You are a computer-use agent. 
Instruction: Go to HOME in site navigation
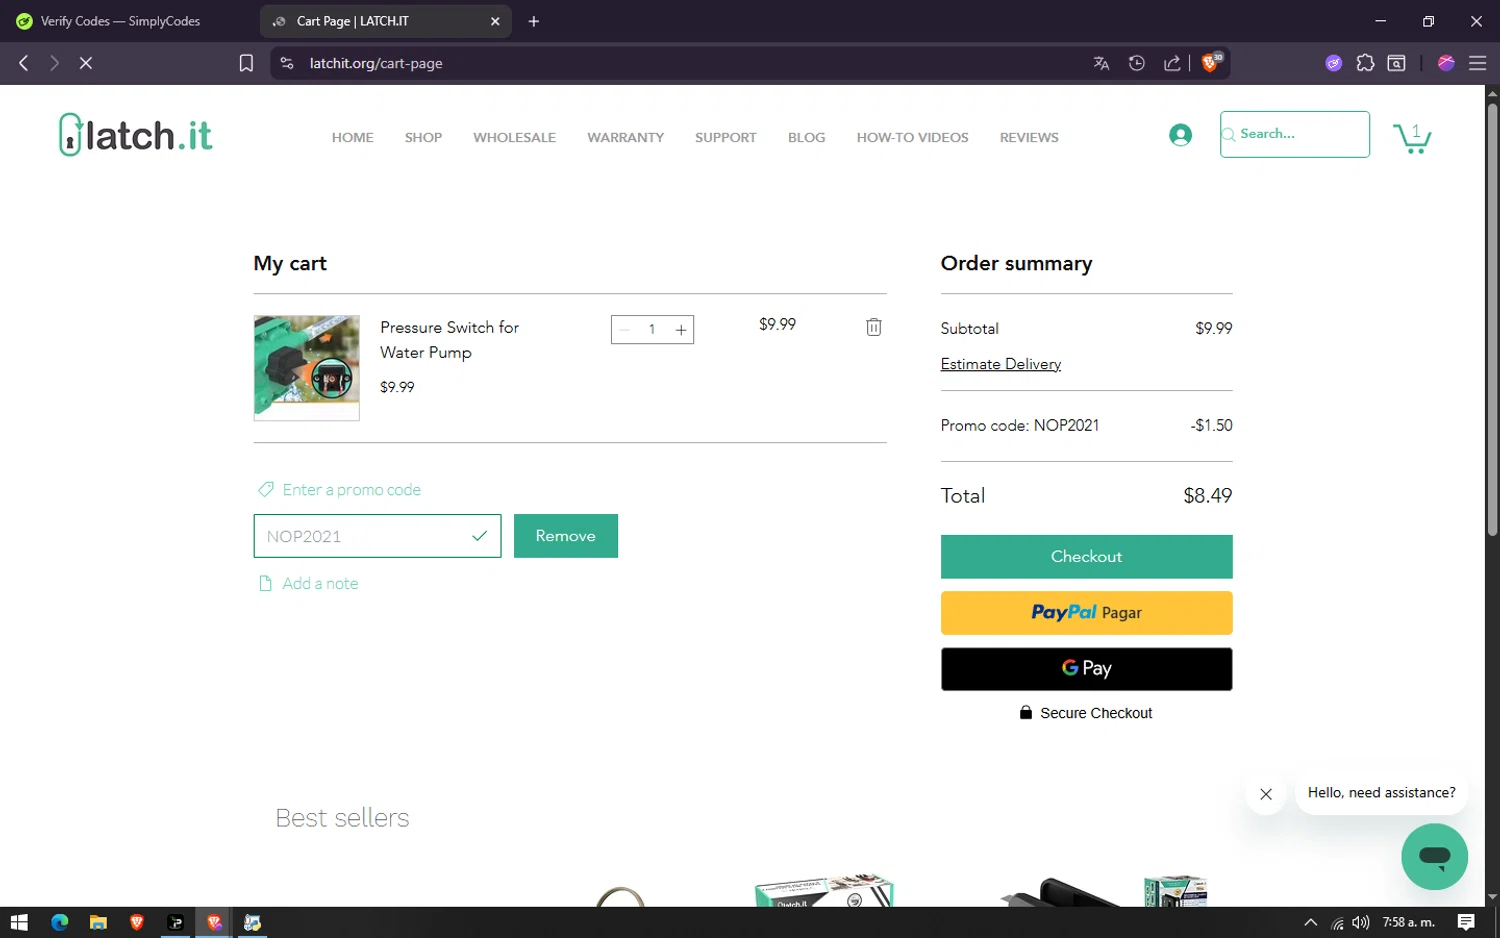pos(353,138)
